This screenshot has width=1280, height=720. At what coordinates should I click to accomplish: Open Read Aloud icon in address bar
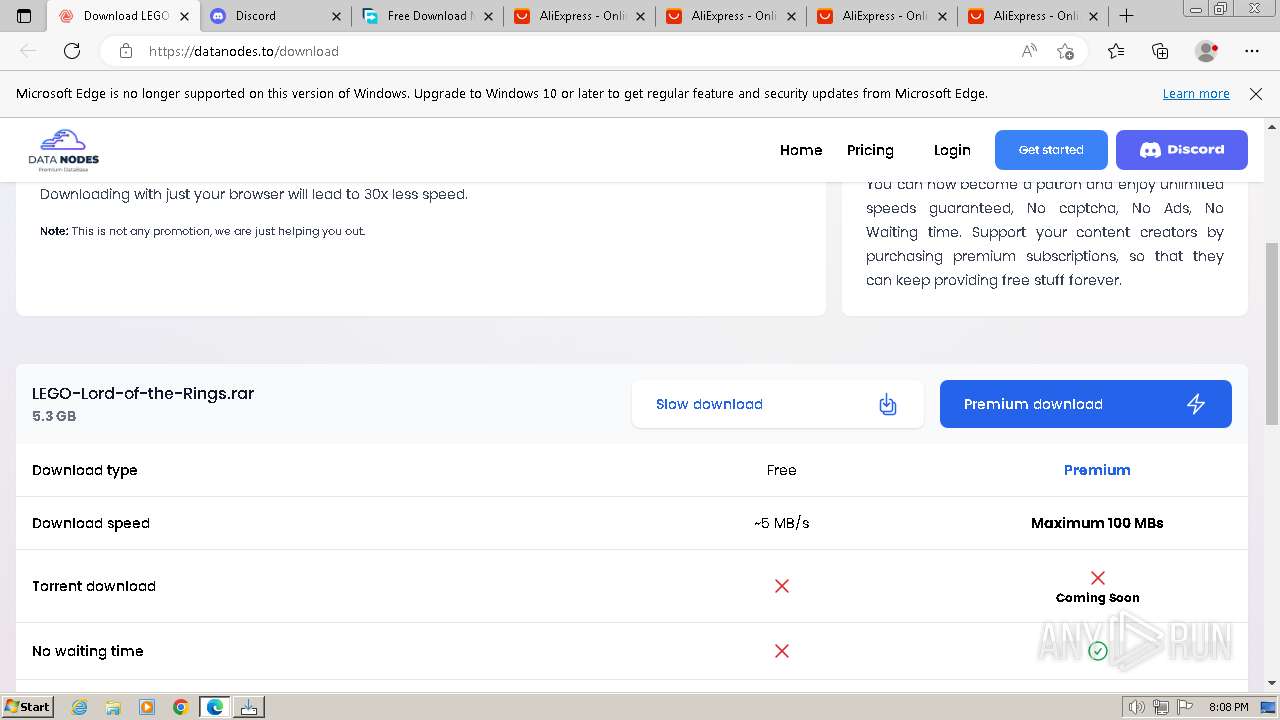[x=1029, y=51]
